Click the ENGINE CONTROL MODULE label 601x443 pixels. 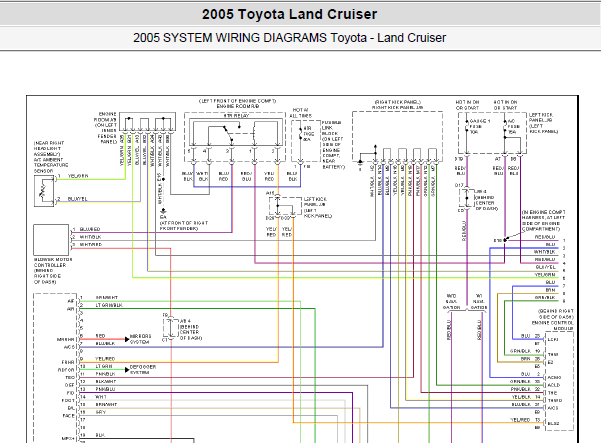pyautogui.click(x=553, y=326)
